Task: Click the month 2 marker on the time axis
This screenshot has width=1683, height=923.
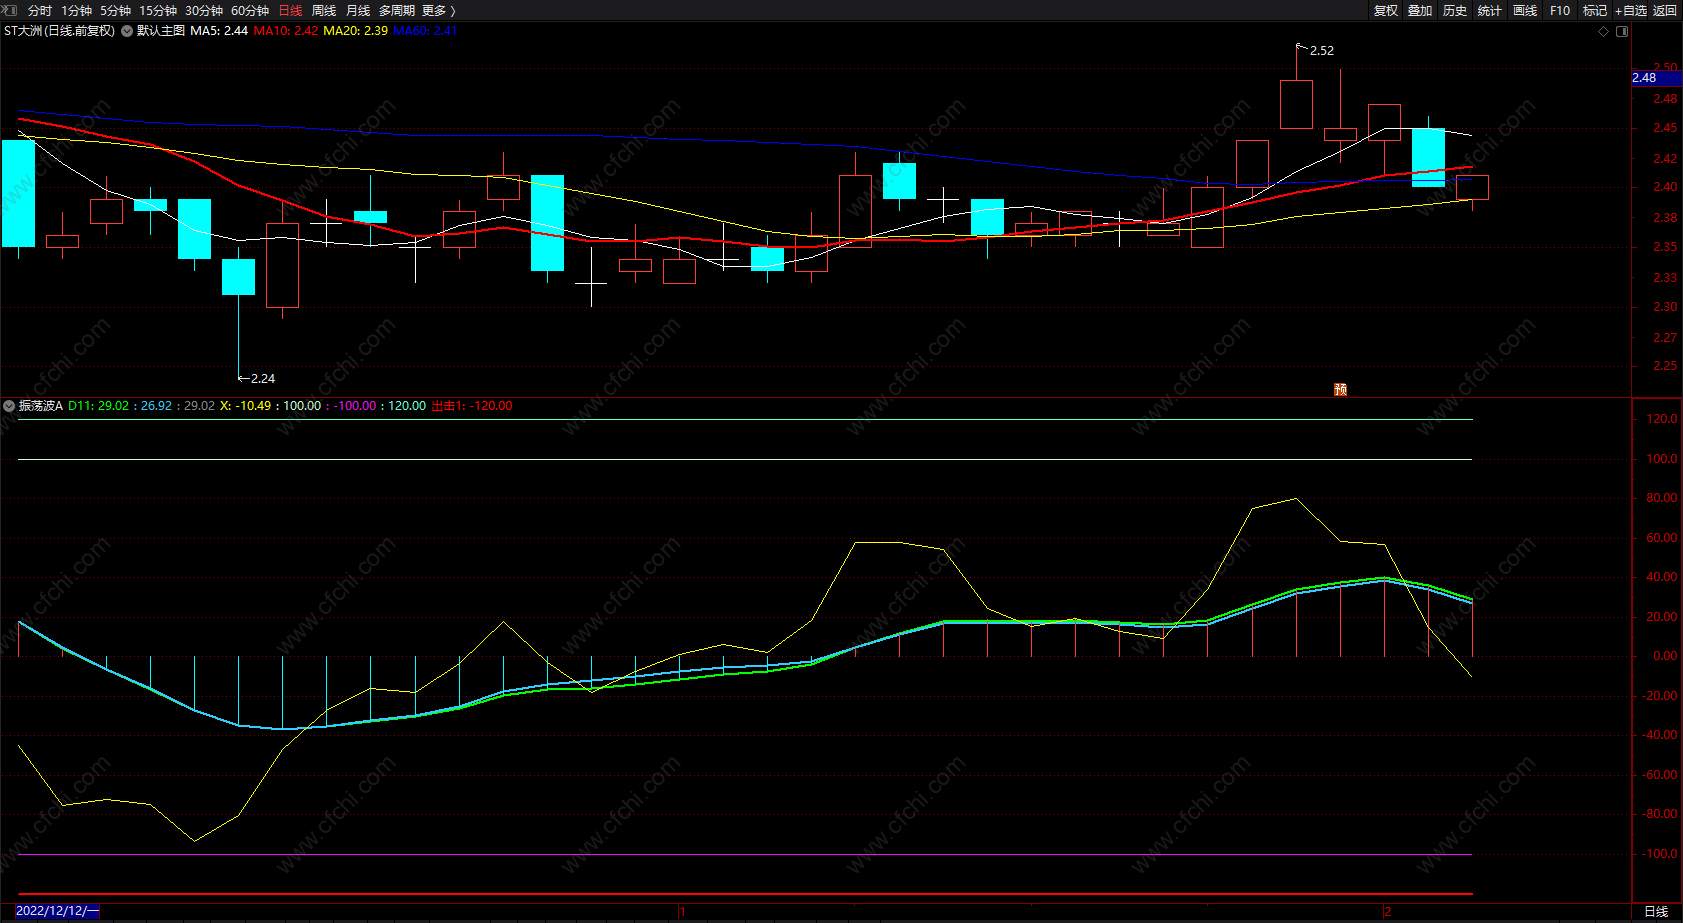Action: pos(1388,912)
